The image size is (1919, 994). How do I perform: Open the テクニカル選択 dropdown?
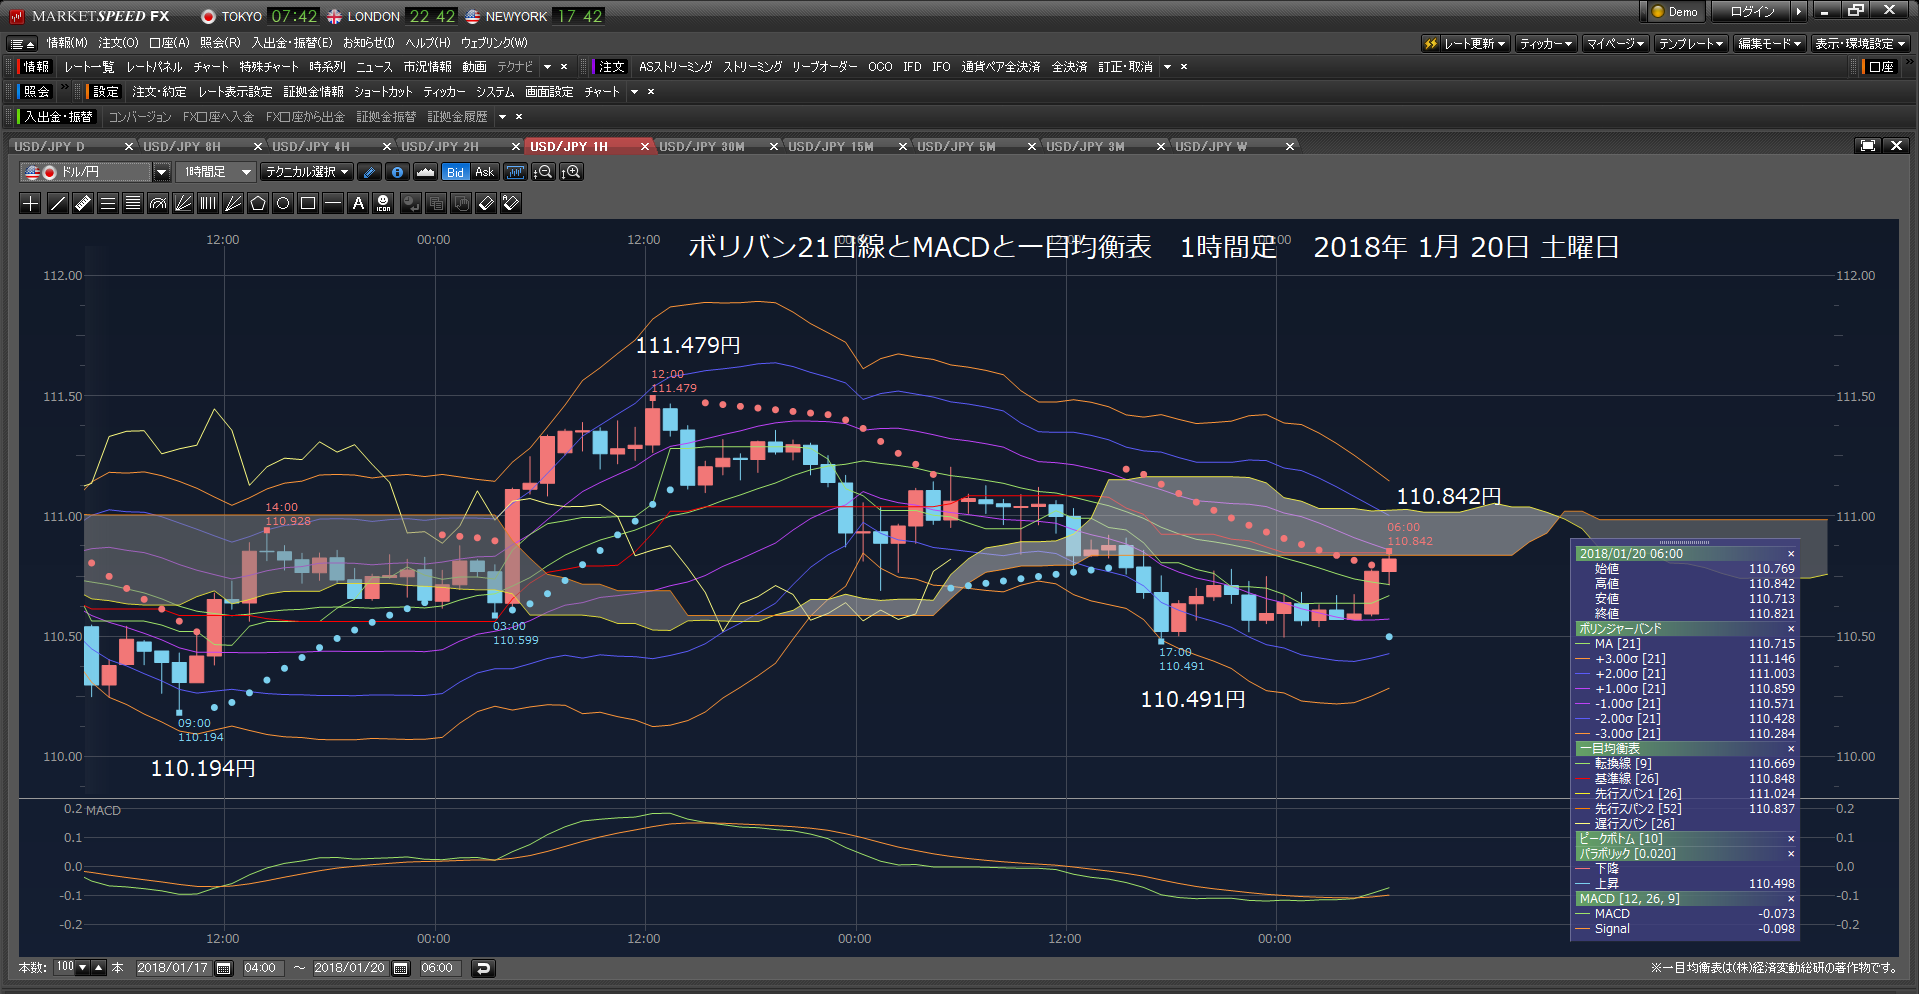[x=307, y=172]
